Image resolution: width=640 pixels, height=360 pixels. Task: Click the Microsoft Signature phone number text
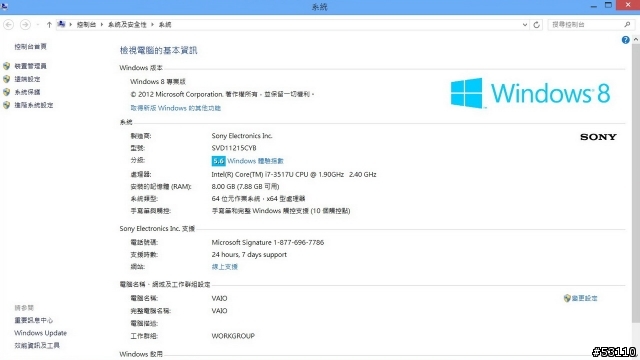pos(268,242)
